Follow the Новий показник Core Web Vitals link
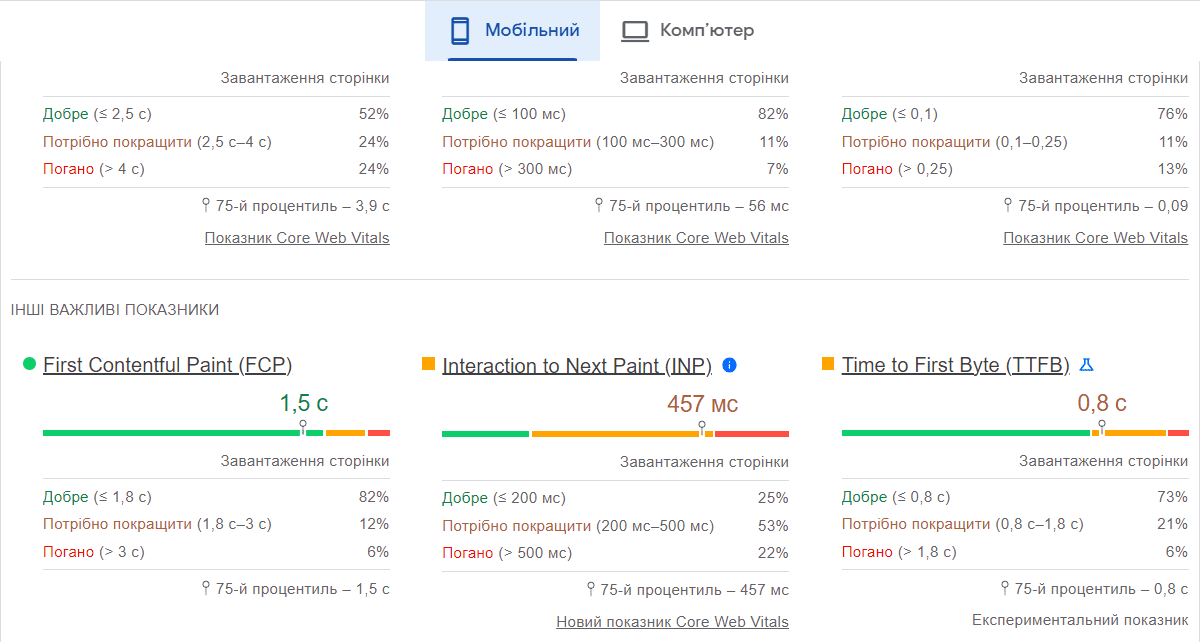Image resolution: width=1200 pixels, height=642 pixels. coord(672,621)
